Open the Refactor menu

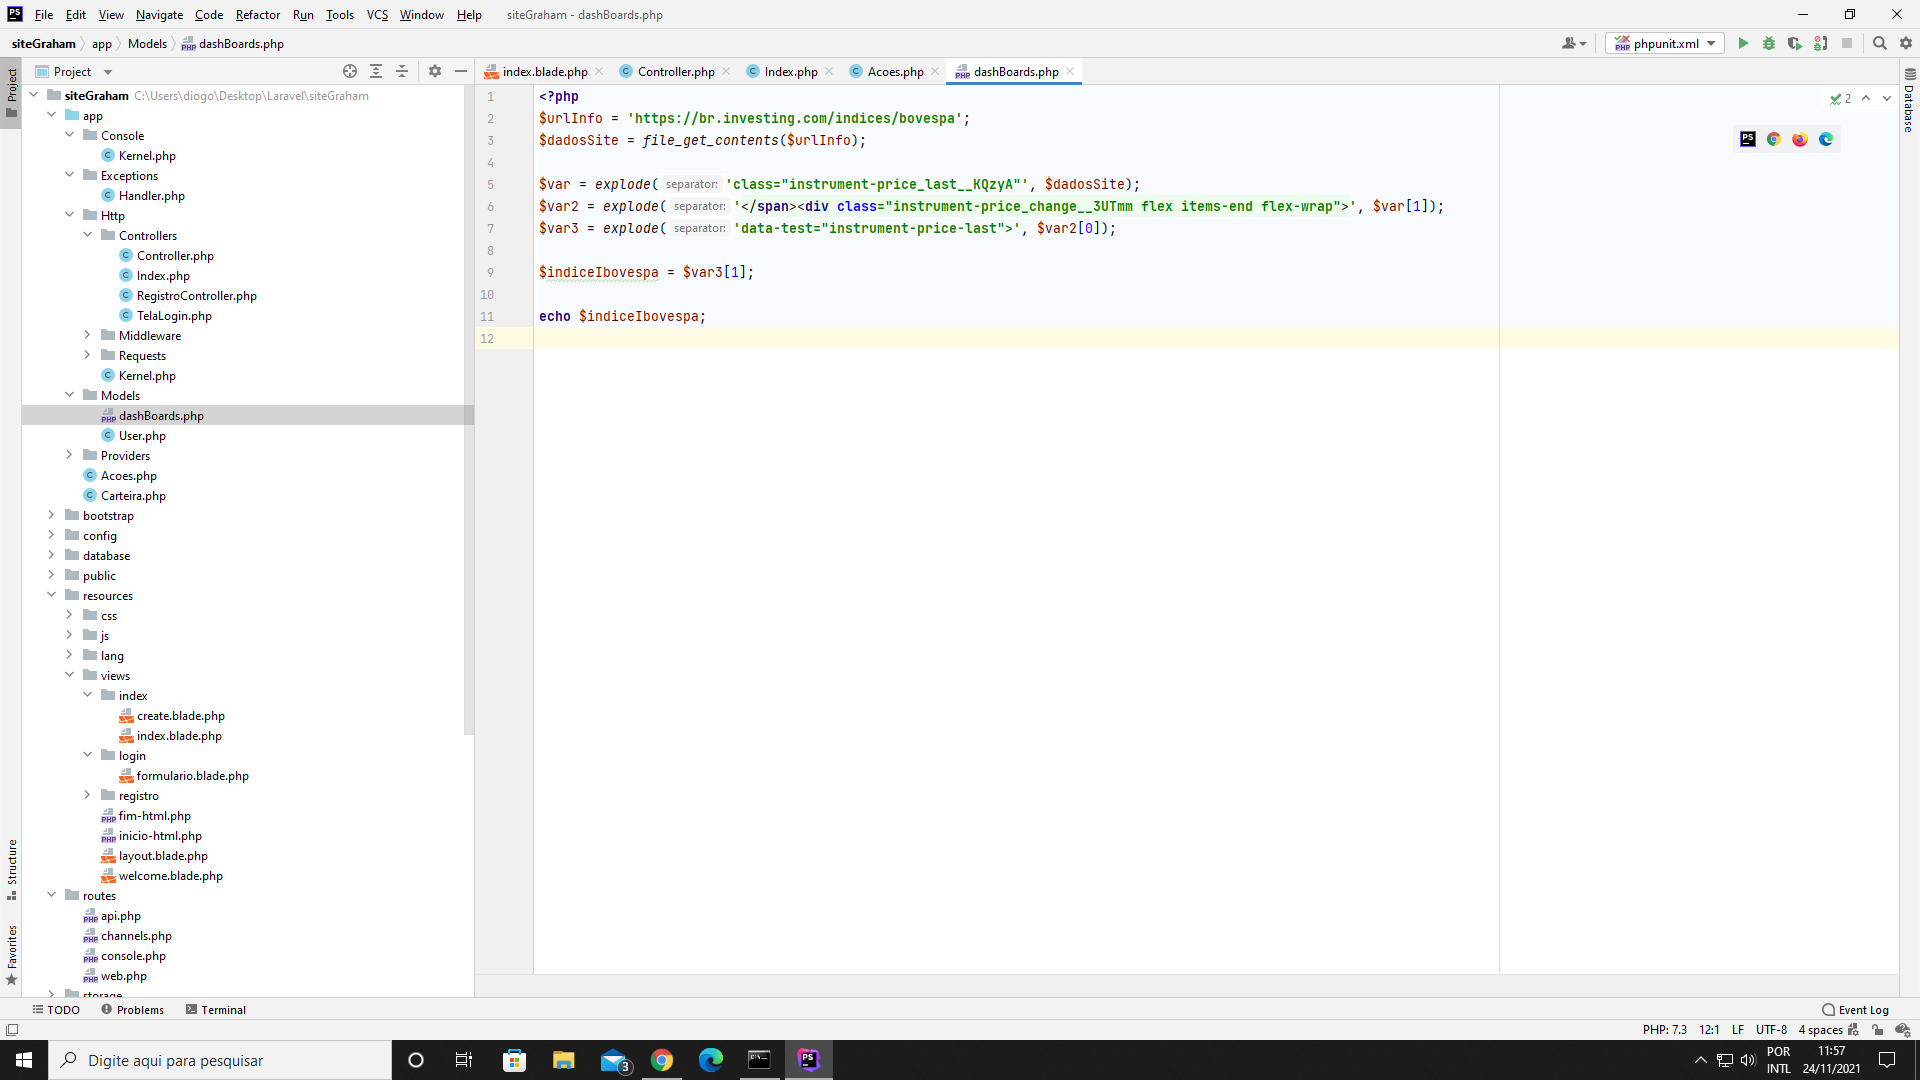click(x=258, y=14)
